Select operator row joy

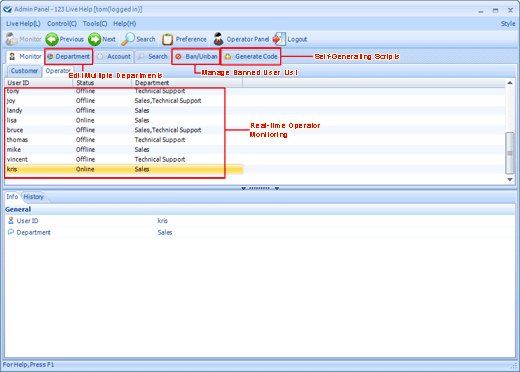pos(124,101)
